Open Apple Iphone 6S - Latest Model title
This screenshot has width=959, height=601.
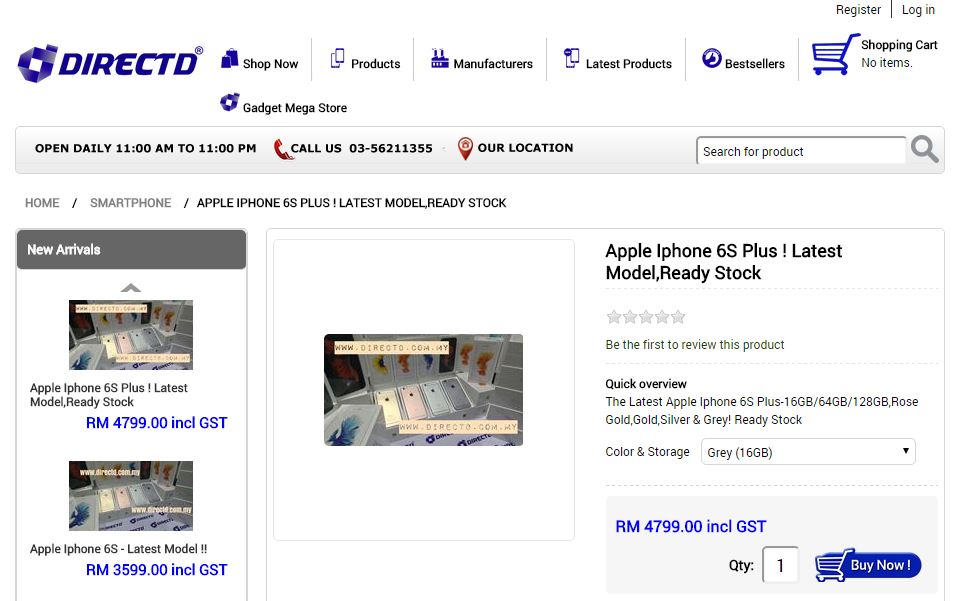[x=119, y=549]
